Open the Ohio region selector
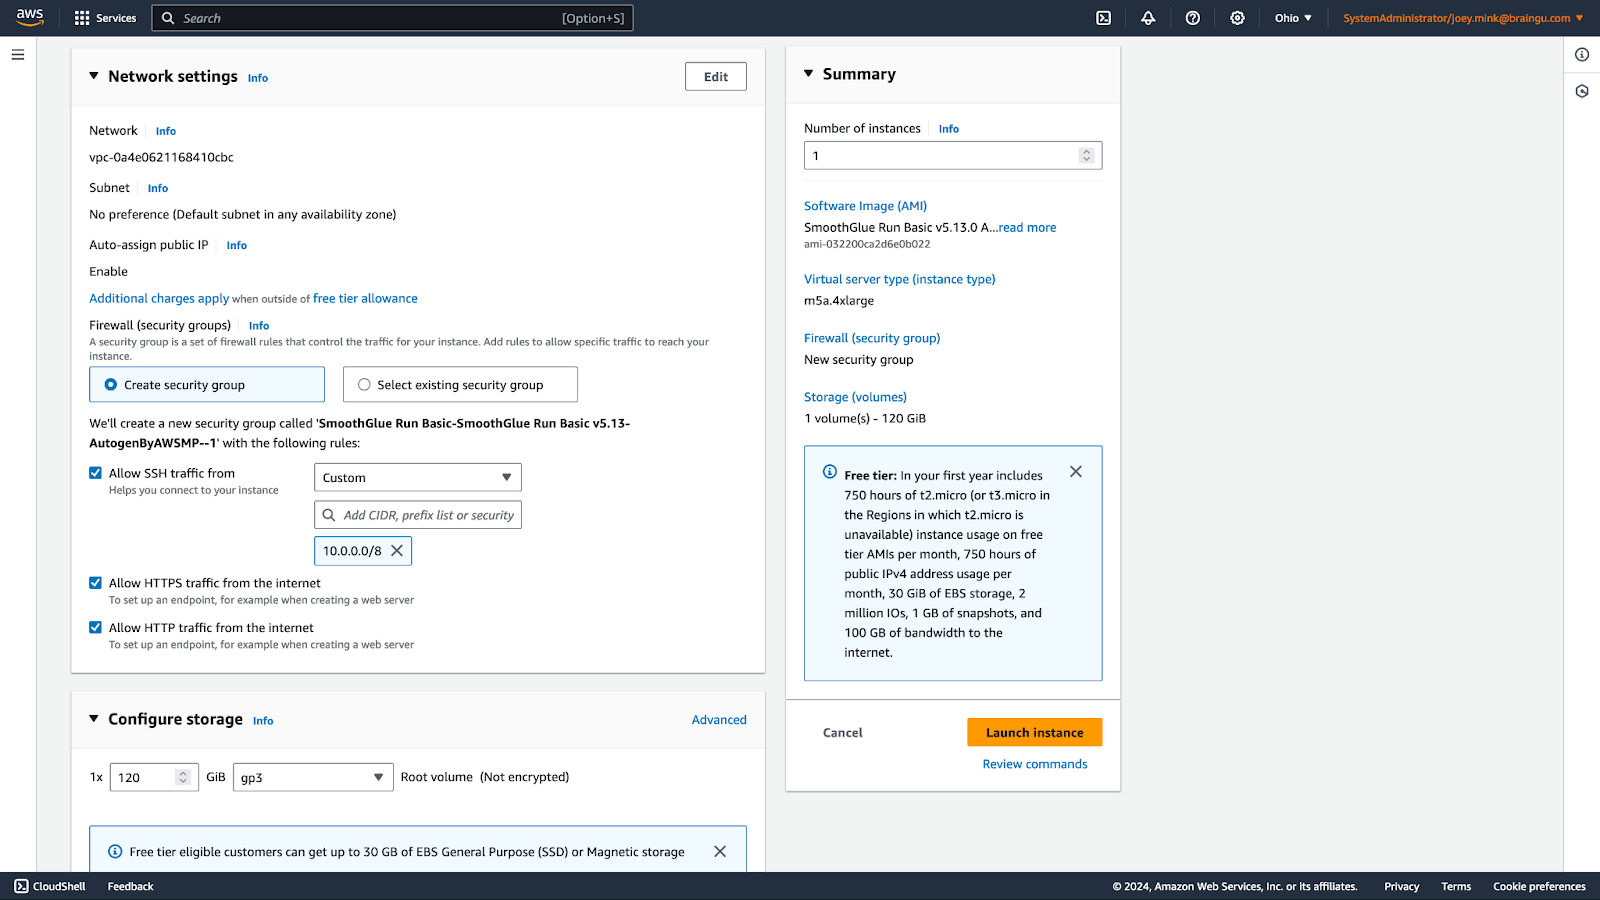The image size is (1600, 900). [x=1293, y=18]
